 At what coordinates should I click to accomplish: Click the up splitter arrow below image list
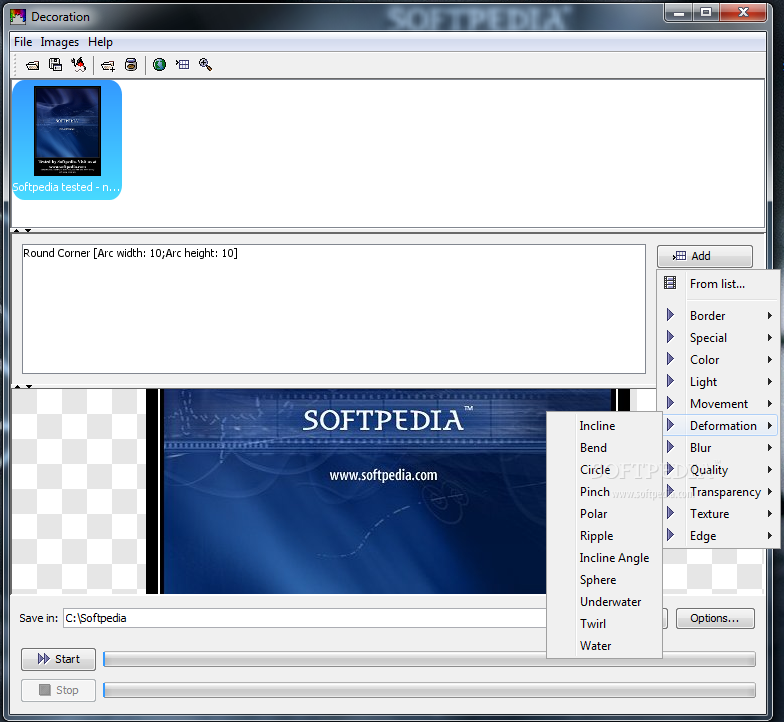click(16, 230)
